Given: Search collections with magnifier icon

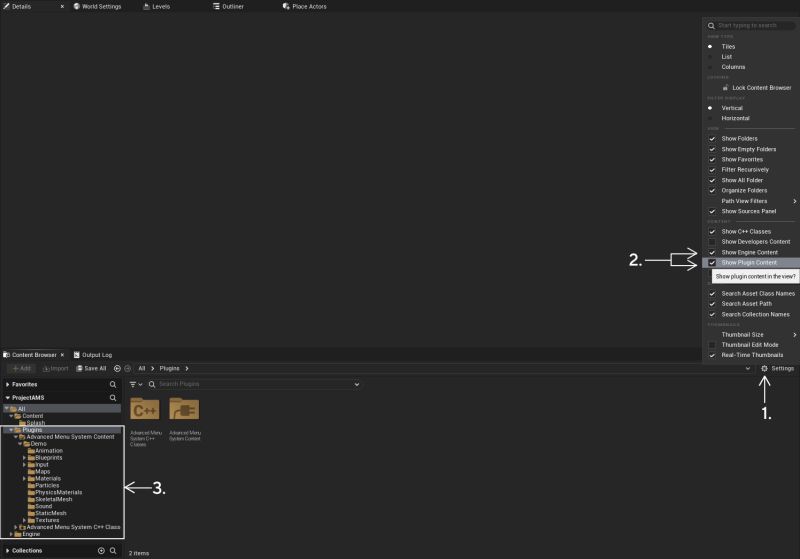Looking at the screenshot, I should click(113, 550).
